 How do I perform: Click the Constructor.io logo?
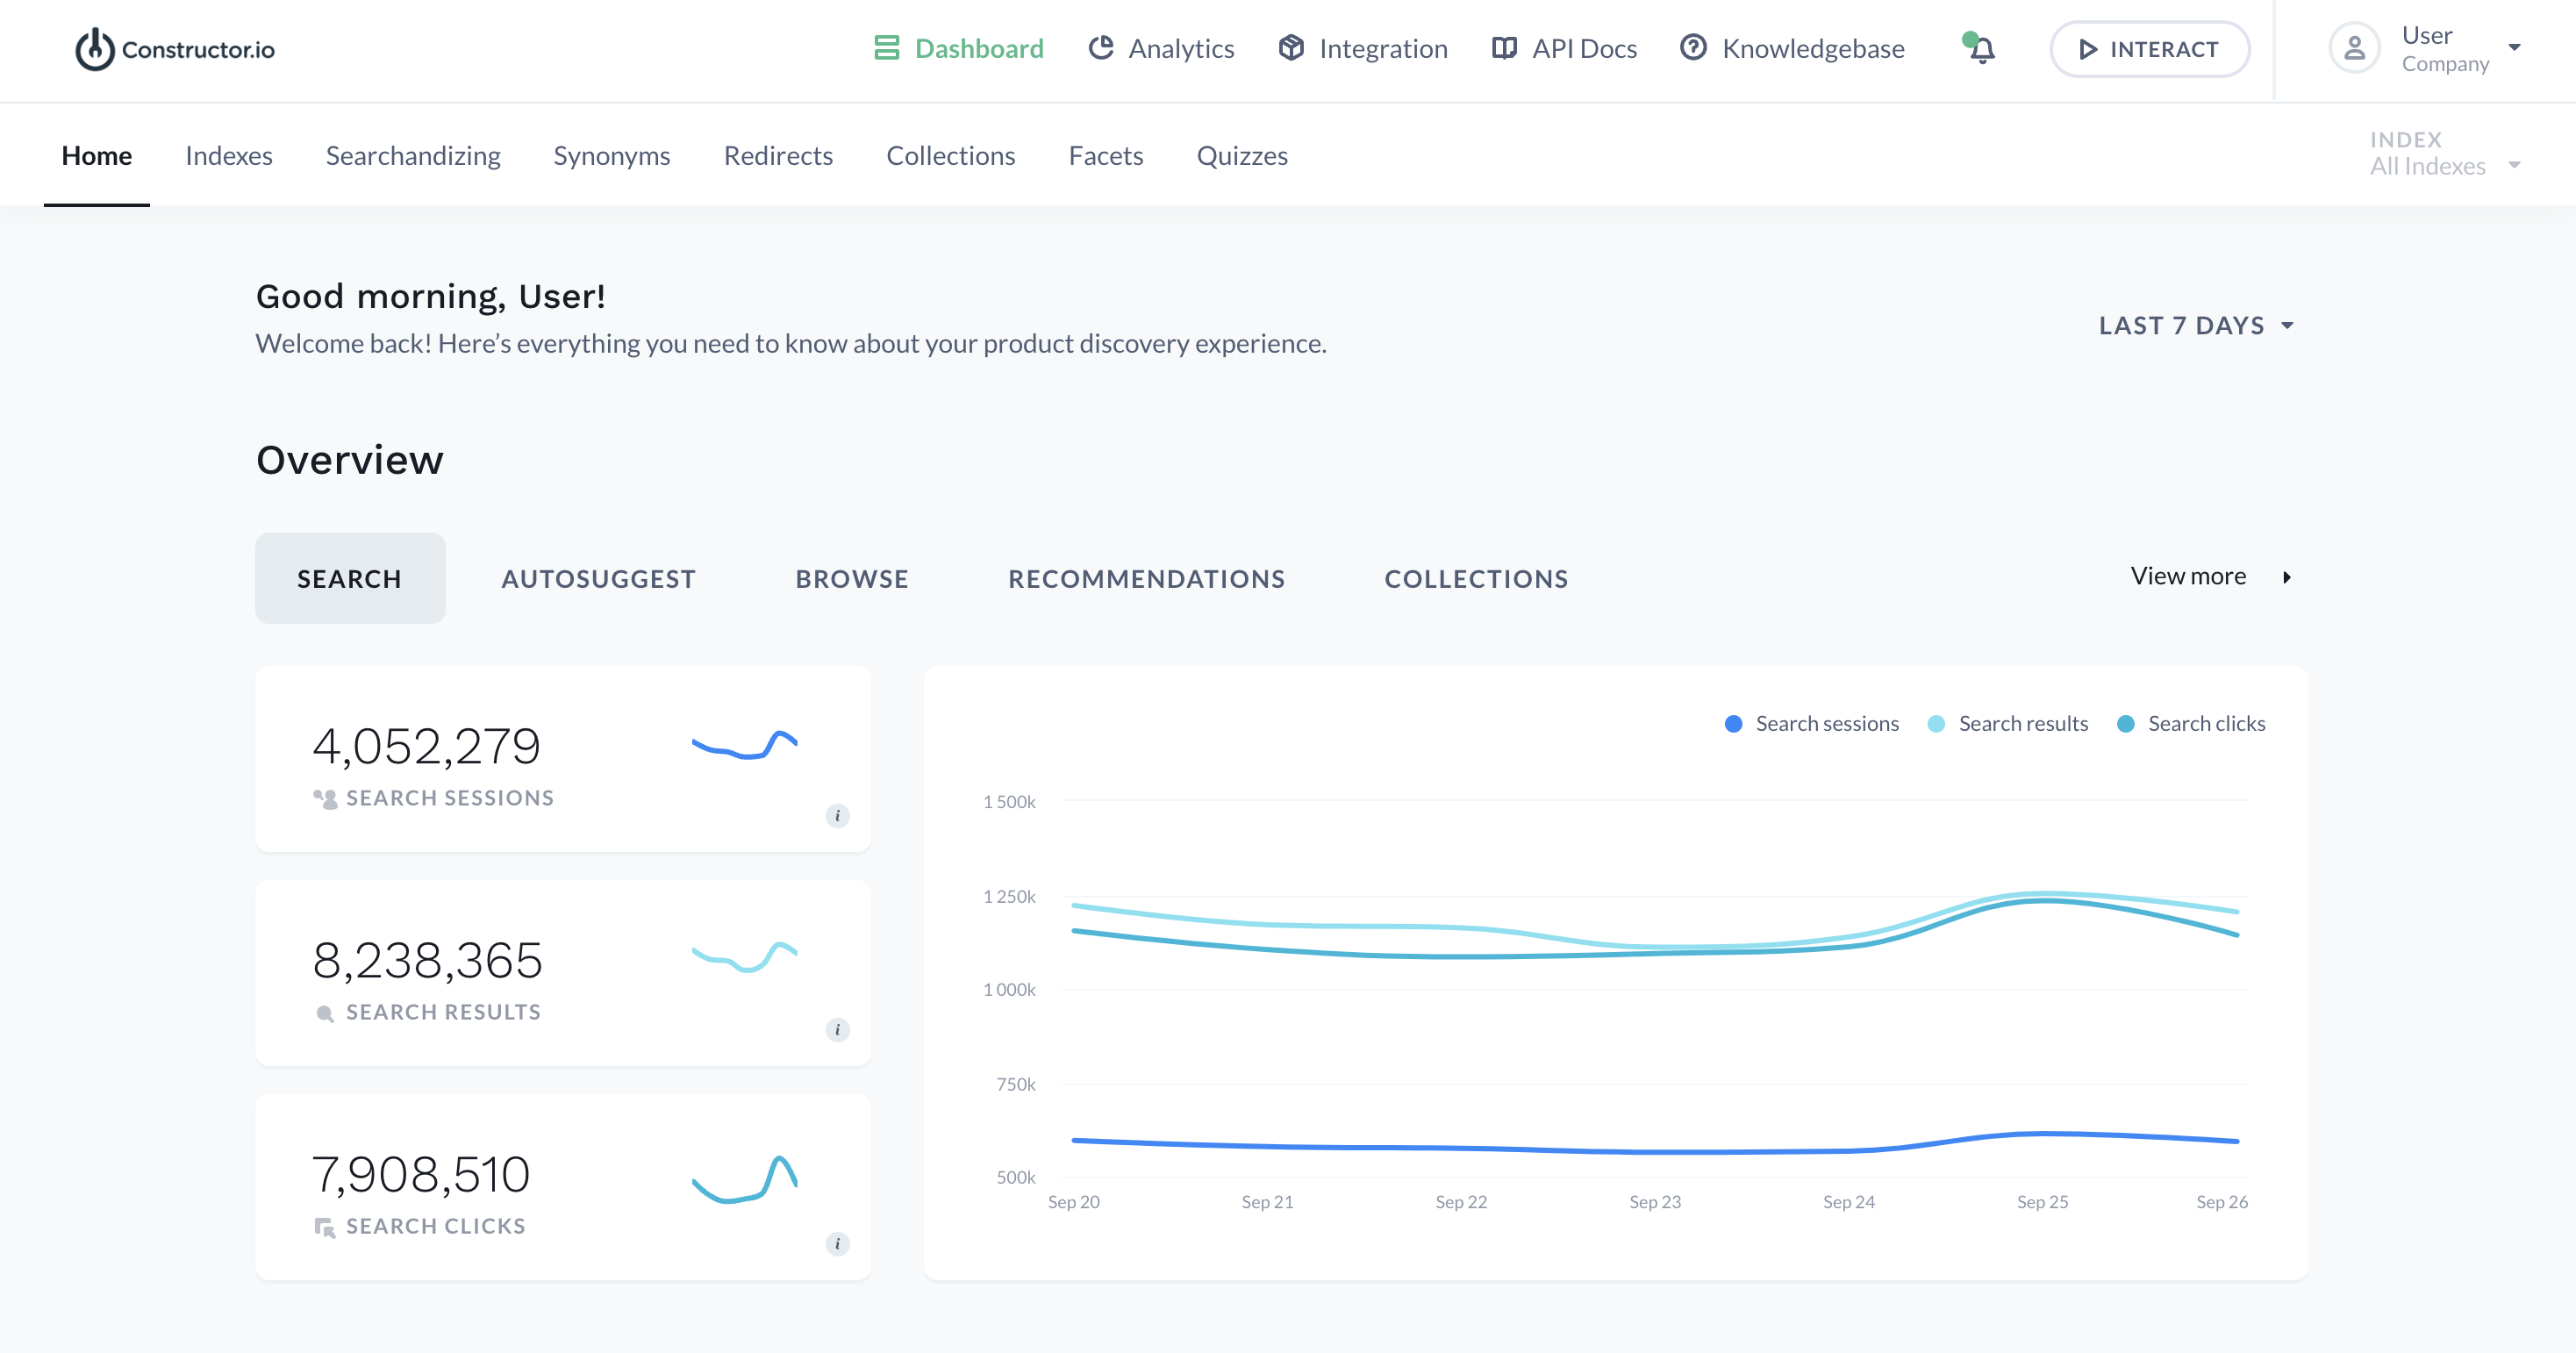pos(175,49)
